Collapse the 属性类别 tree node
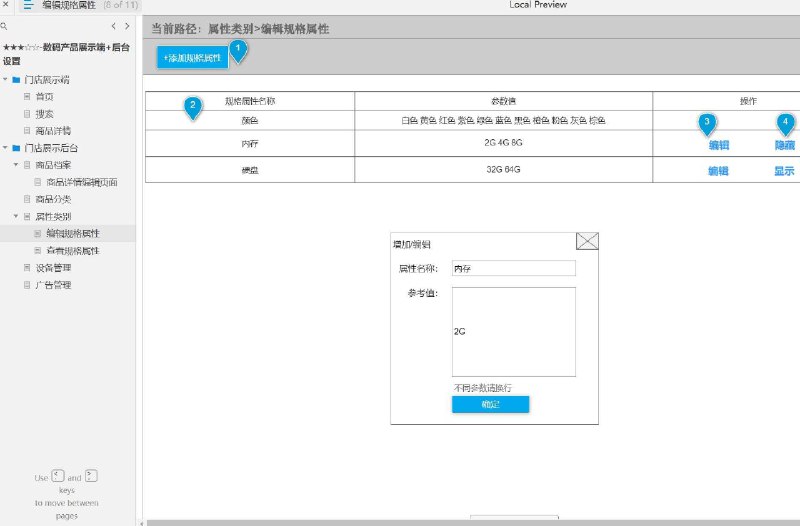Screen dimensions: 800x526 point(16,216)
